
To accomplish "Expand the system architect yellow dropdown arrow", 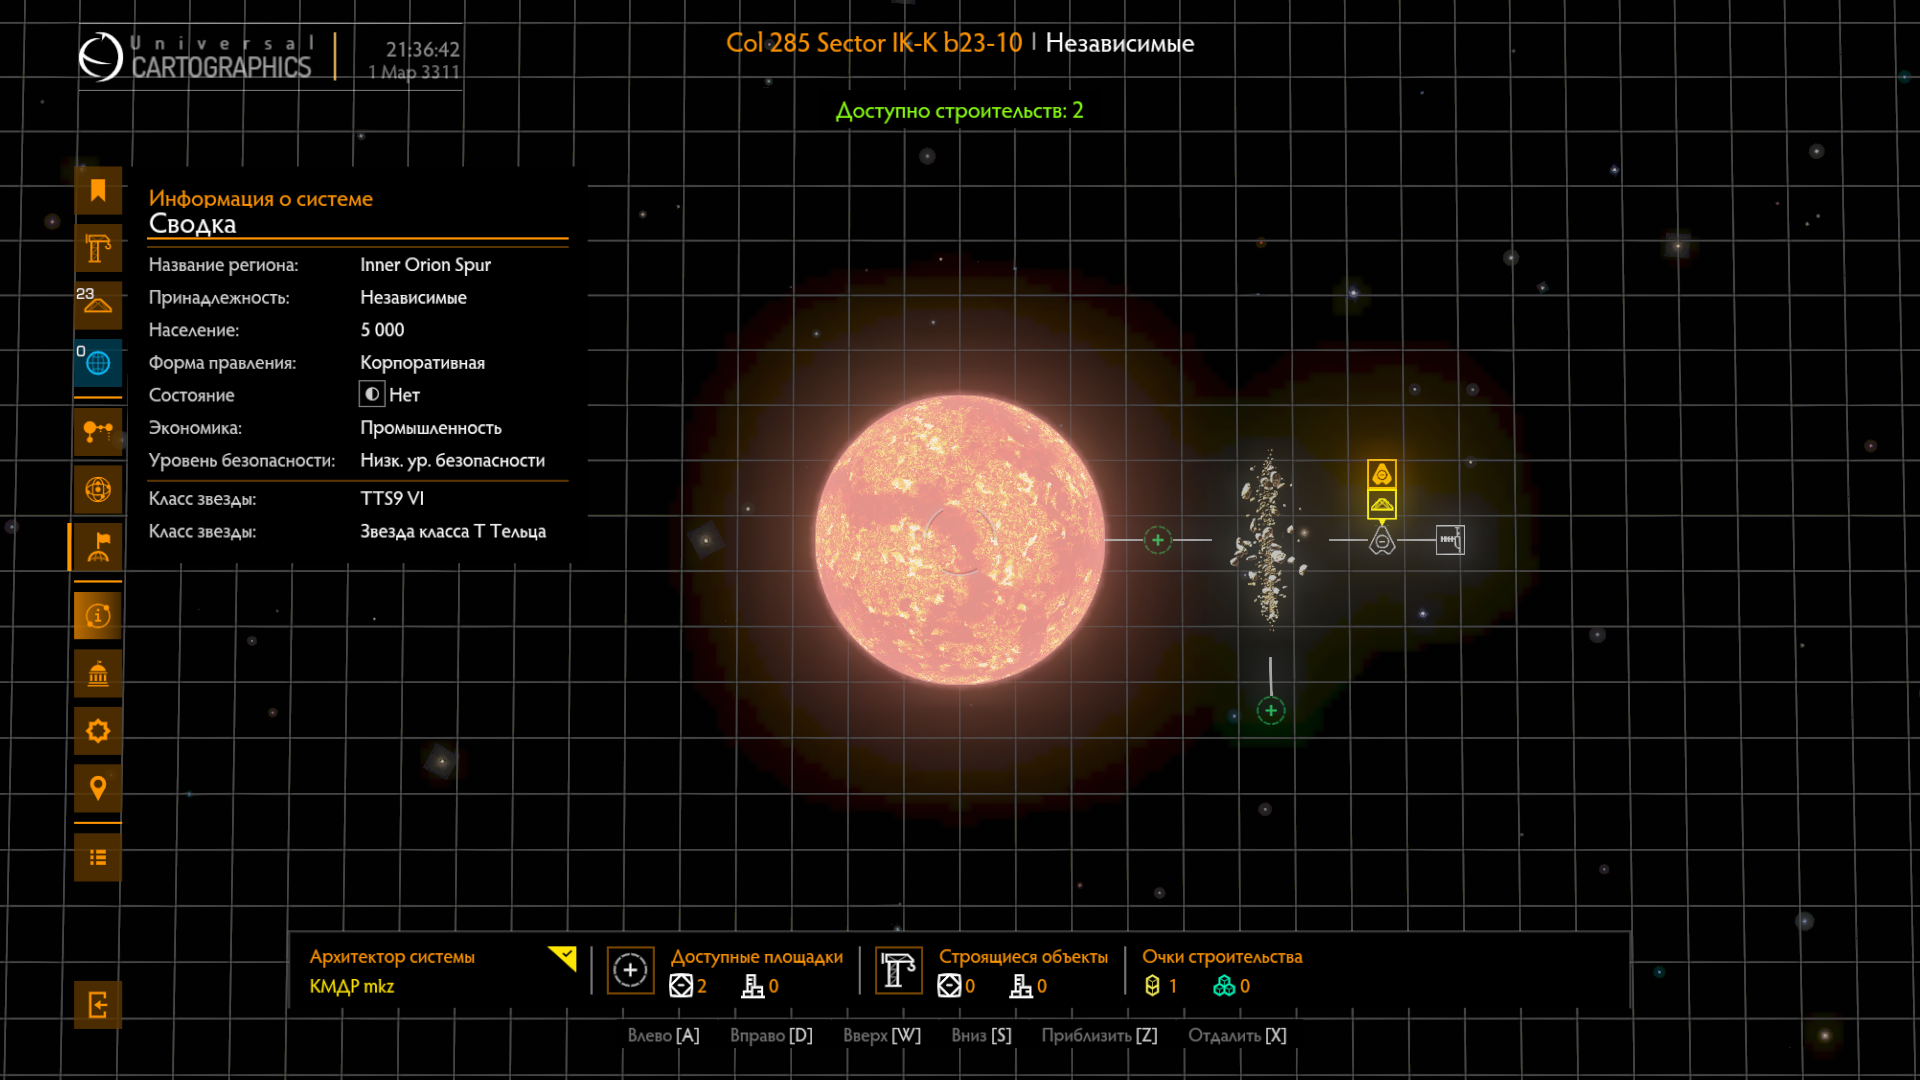I will [x=563, y=958].
